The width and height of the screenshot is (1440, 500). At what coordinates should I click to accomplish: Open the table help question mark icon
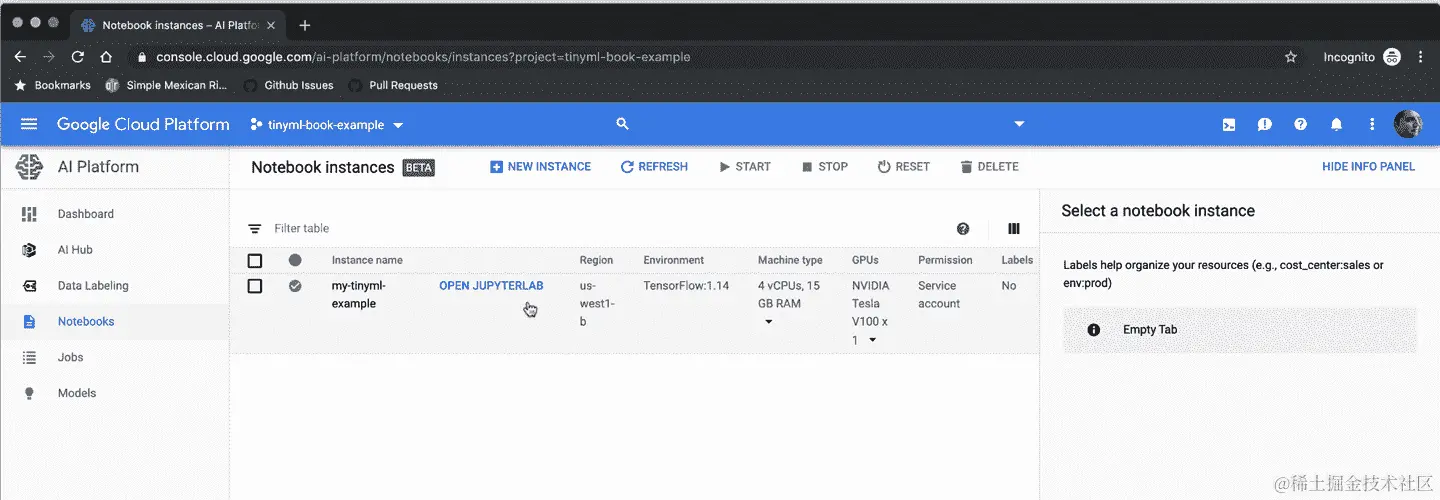(x=963, y=229)
